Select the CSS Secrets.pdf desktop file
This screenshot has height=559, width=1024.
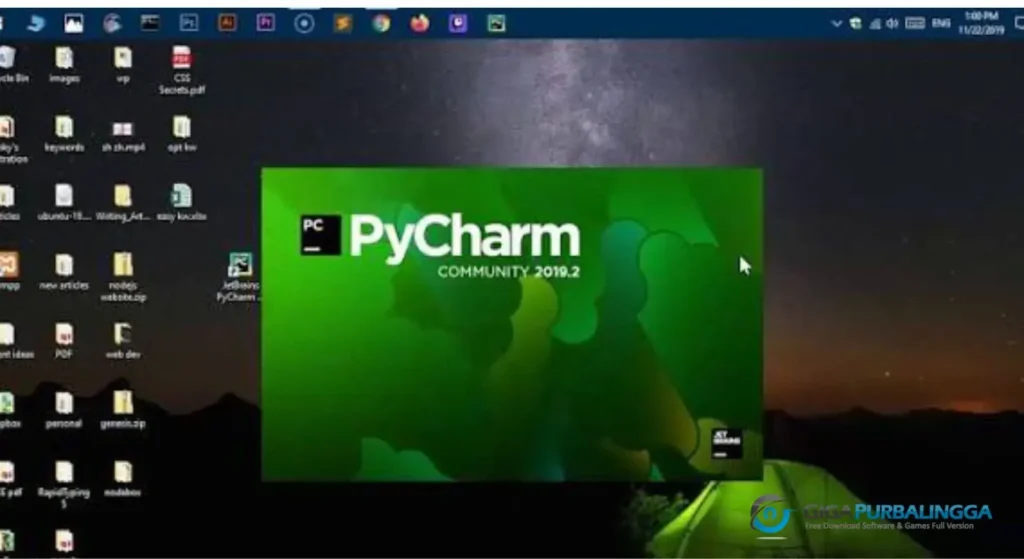(x=182, y=71)
